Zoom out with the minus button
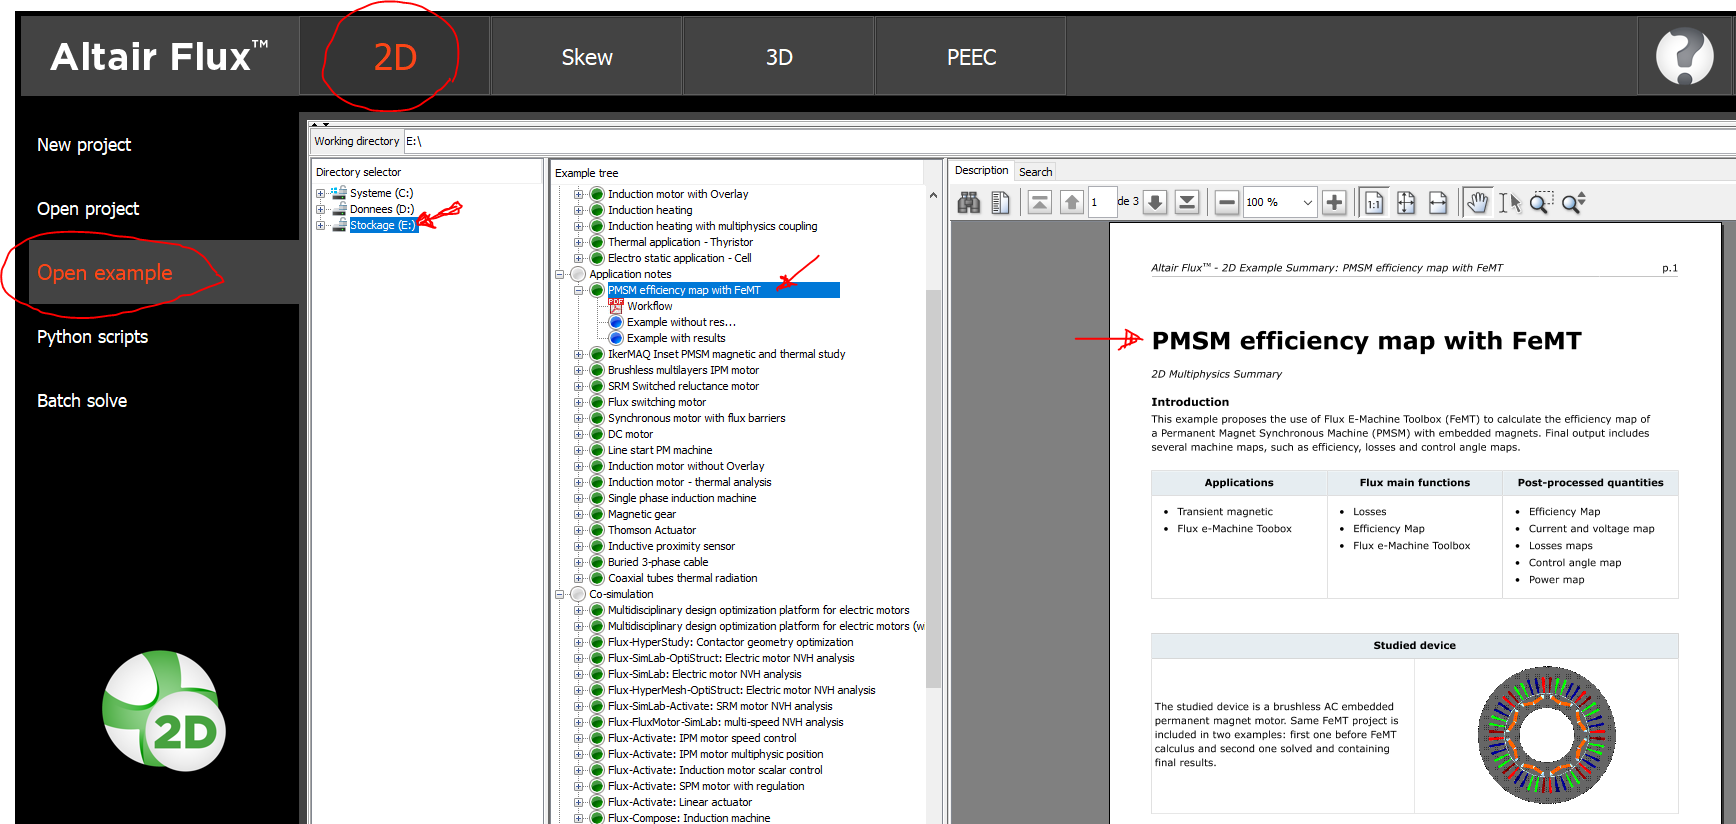1736x824 pixels. [x=1227, y=203]
